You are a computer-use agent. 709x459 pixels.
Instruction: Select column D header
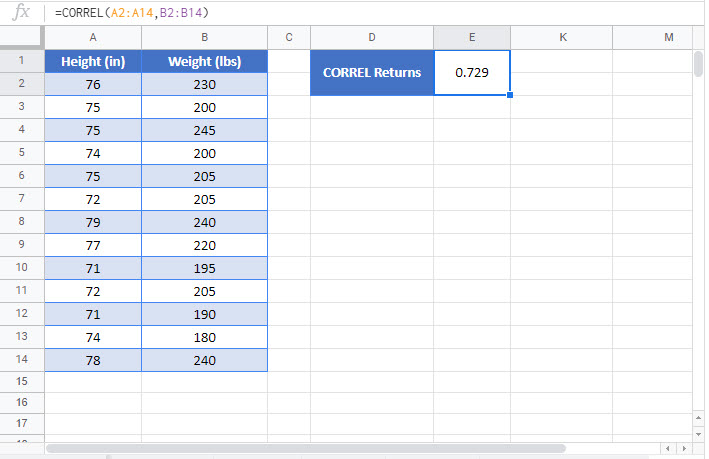coord(372,38)
